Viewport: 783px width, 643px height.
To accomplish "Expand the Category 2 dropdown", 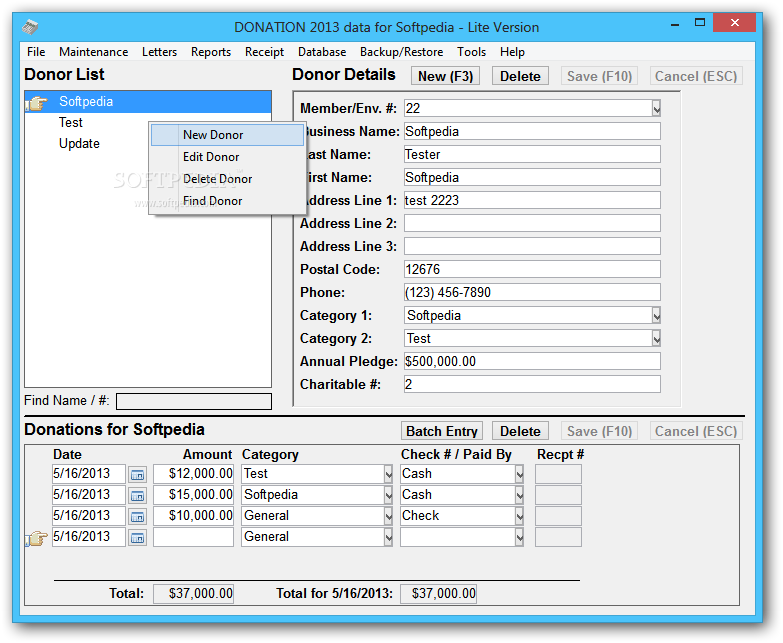I will click(656, 338).
